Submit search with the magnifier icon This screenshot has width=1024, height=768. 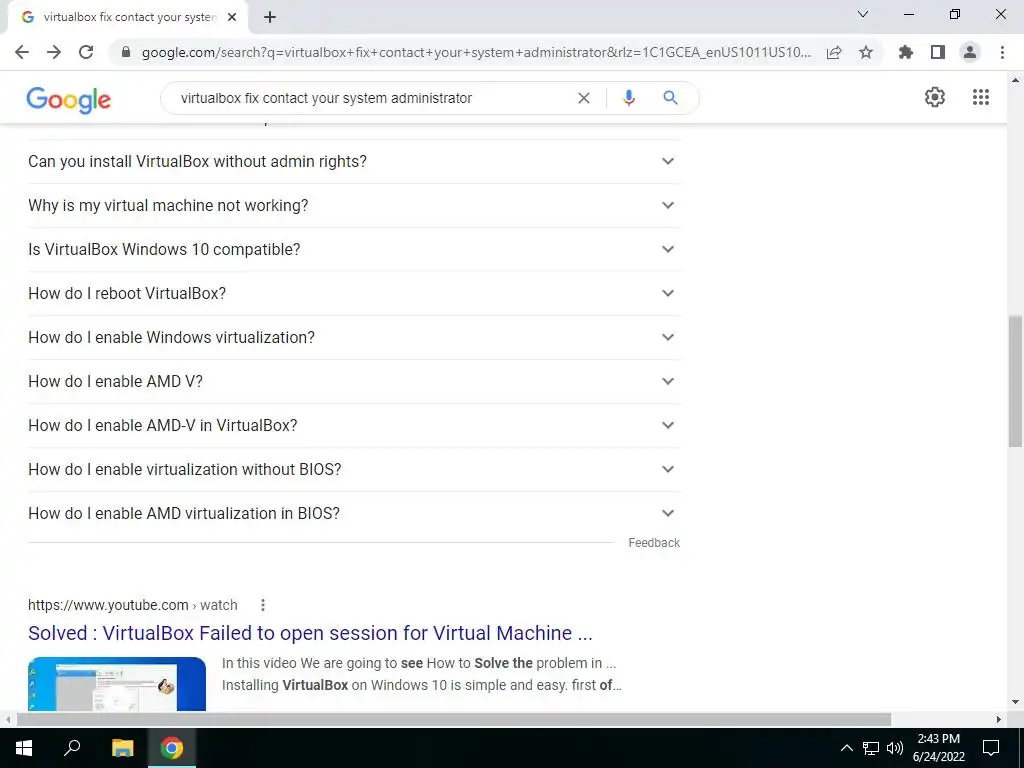pos(670,98)
